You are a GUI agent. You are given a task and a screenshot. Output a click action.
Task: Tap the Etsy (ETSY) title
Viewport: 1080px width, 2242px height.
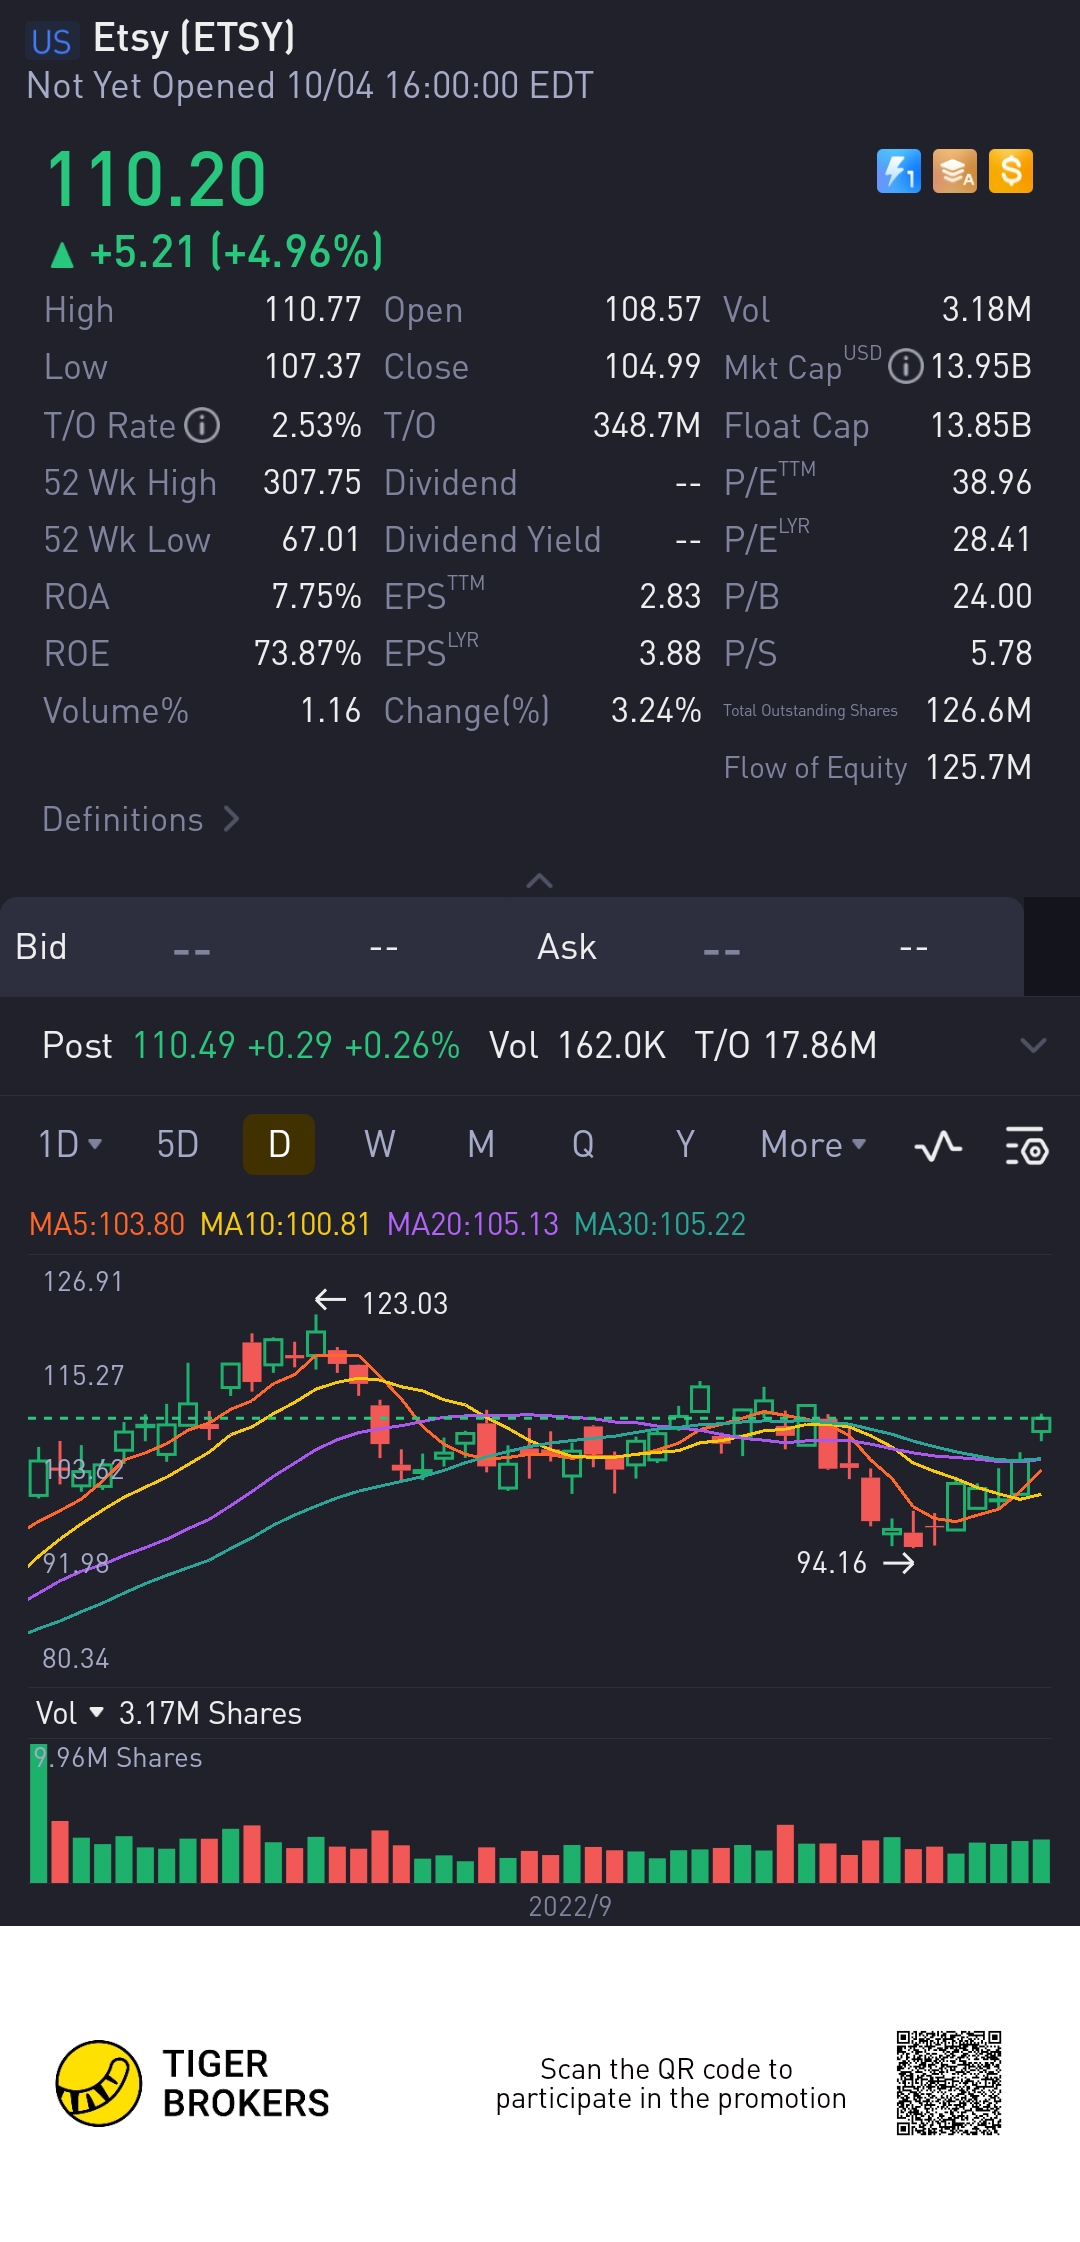[x=194, y=38]
